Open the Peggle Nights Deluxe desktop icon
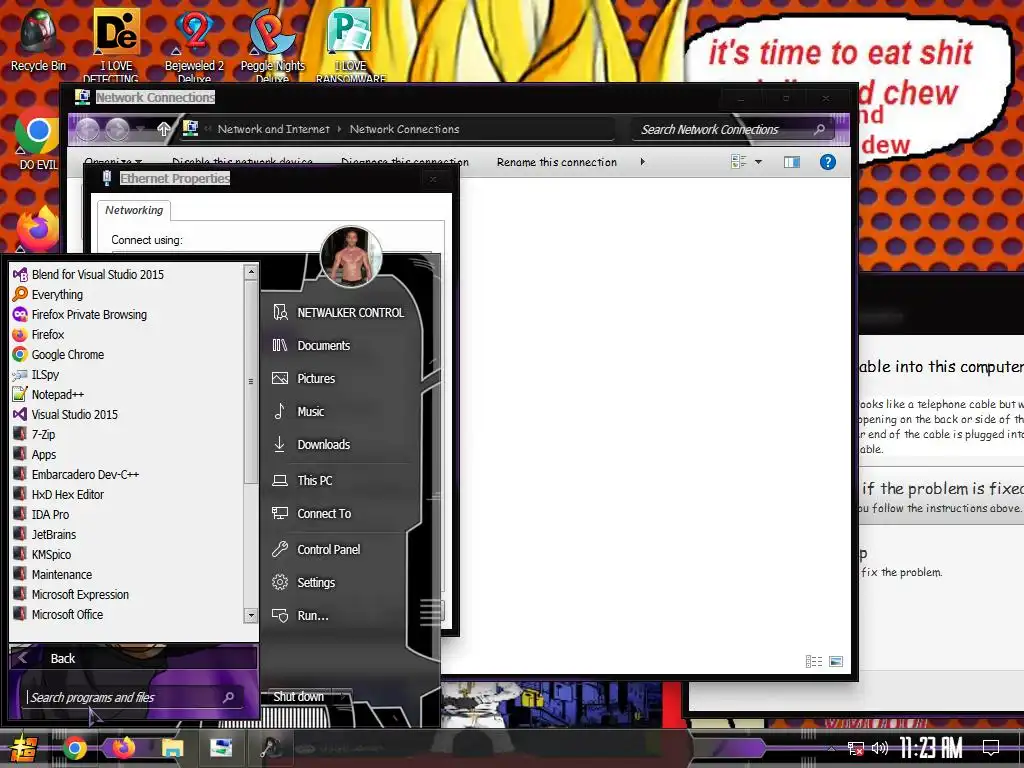The height and width of the screenshot is (768, 1024). pyautogui.click(x=272, y=44)
